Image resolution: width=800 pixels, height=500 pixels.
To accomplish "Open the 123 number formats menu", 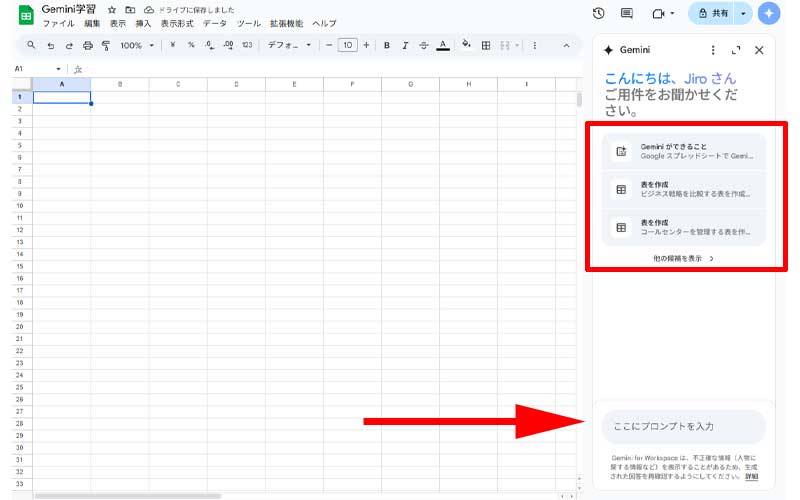I will tap(247, 45).
